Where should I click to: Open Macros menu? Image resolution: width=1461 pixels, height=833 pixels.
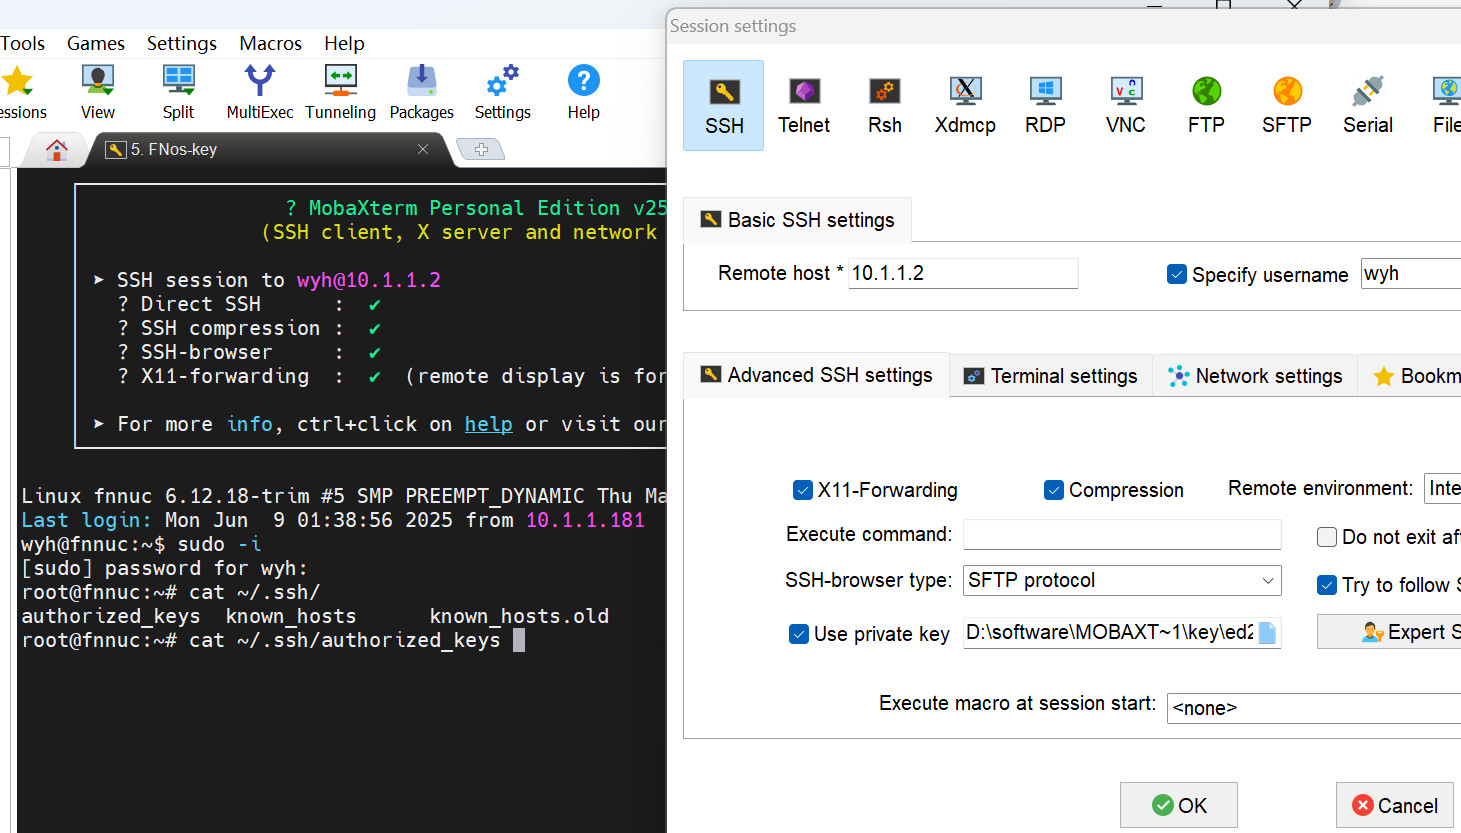coord(270,43)
